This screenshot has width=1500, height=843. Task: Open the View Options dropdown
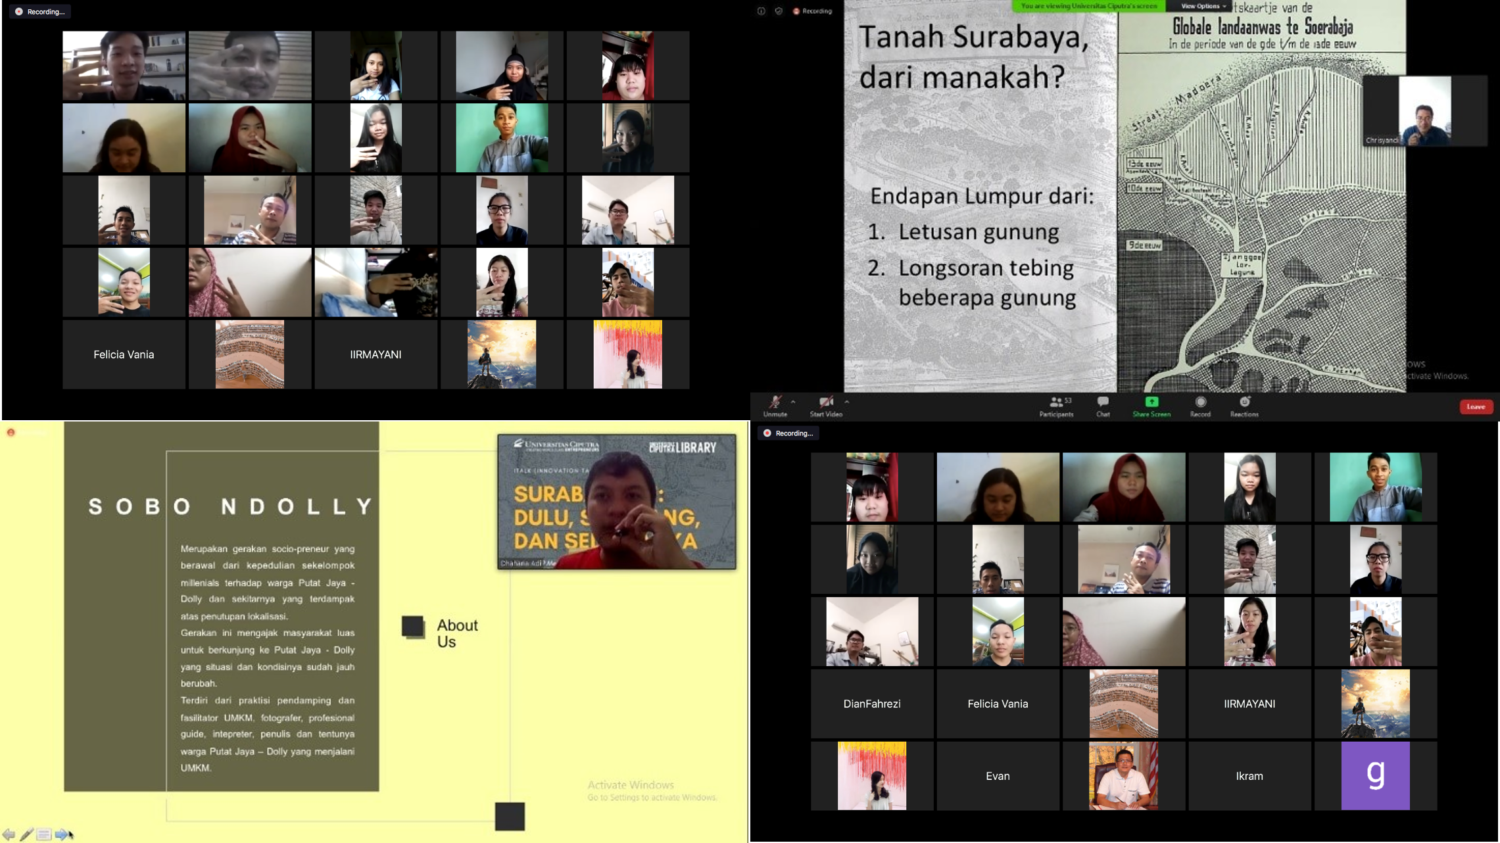1204,6
